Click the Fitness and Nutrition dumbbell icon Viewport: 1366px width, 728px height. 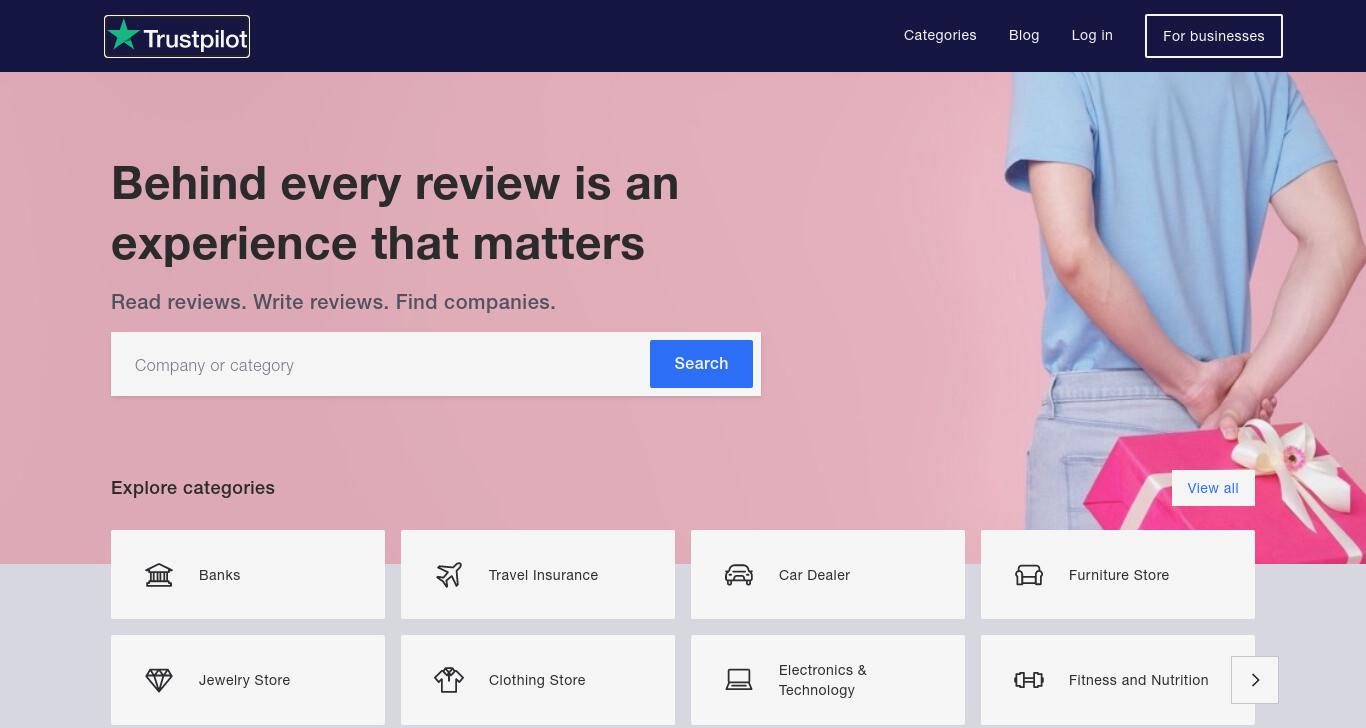tap(1029, 680)
